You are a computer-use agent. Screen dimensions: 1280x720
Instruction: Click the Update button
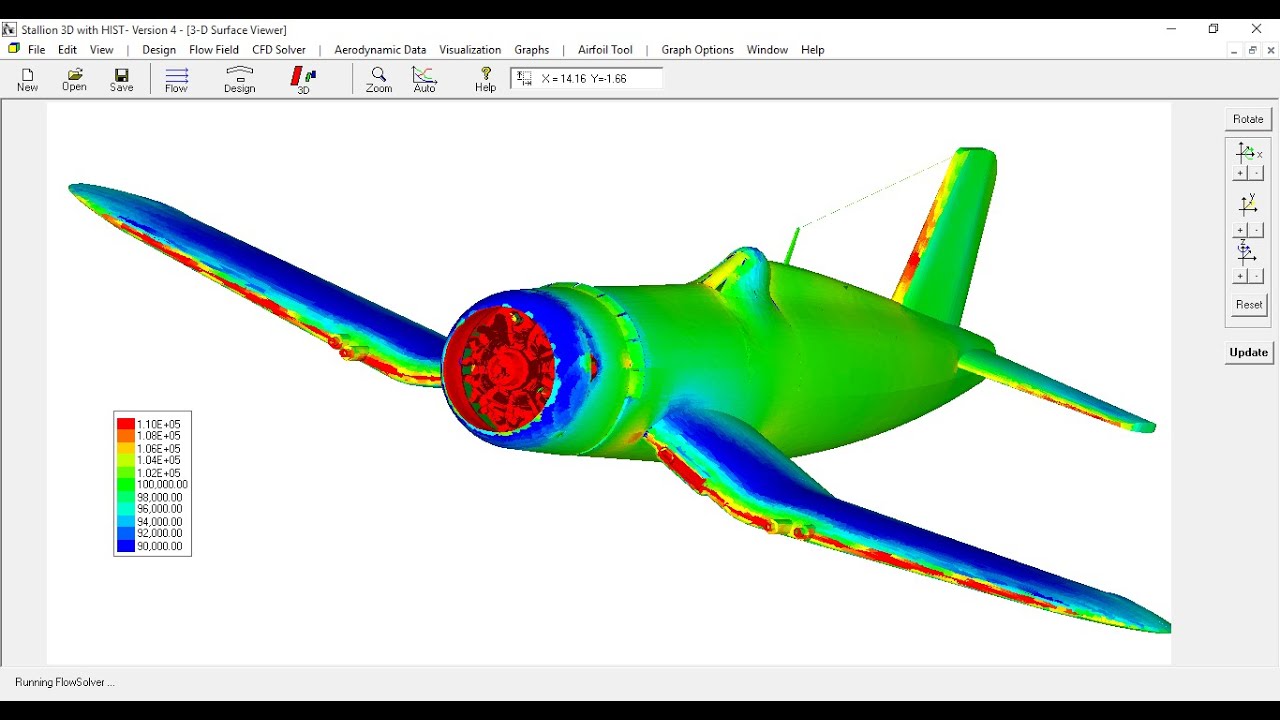[1248, 352]
